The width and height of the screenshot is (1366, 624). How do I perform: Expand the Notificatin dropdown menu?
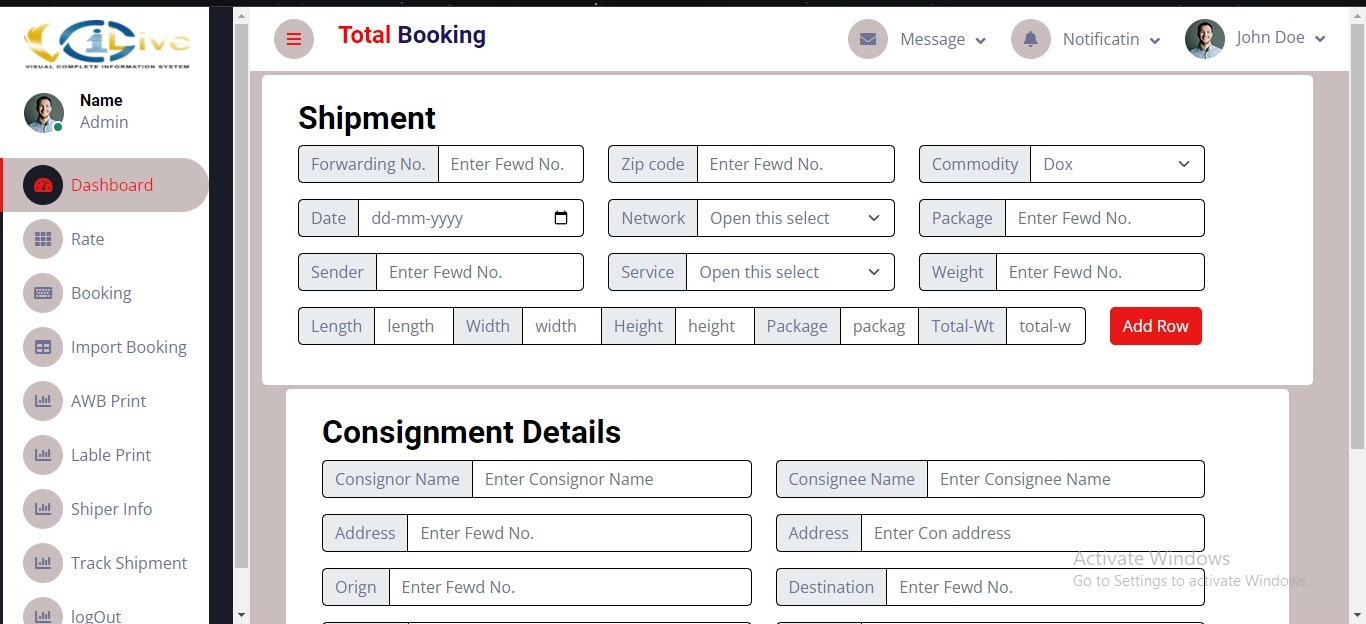[1155, 40]
